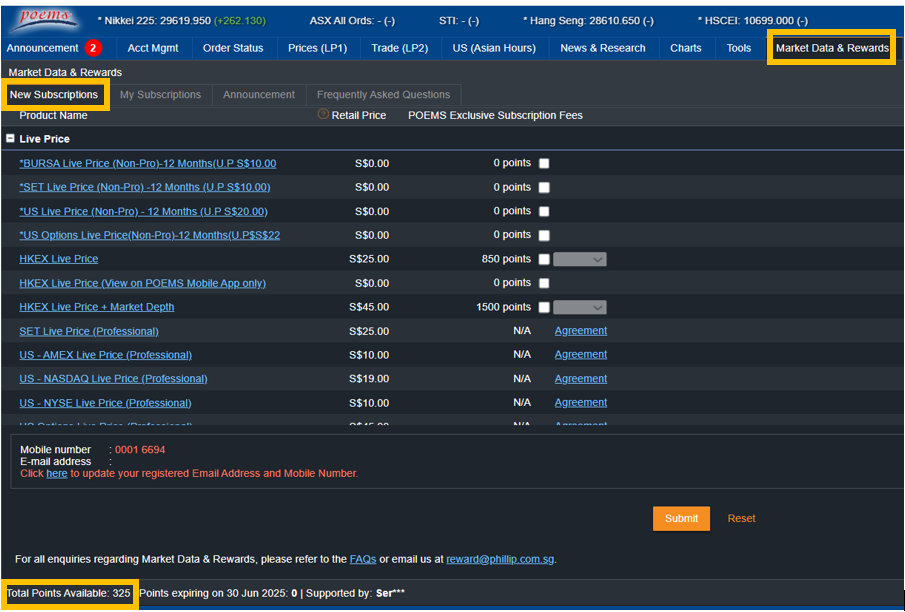This screenshot has height=612, width=905.
Task: Open the US - AMEX Live Price (Professional) link
Action: click(106, 355)
